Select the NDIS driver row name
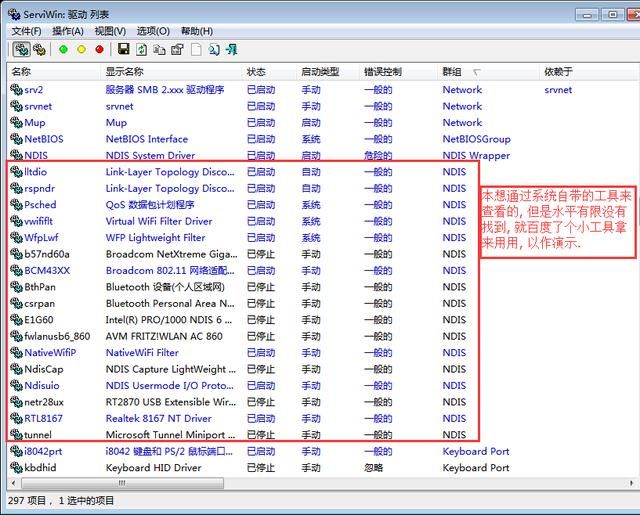 (x=36, y=155)
